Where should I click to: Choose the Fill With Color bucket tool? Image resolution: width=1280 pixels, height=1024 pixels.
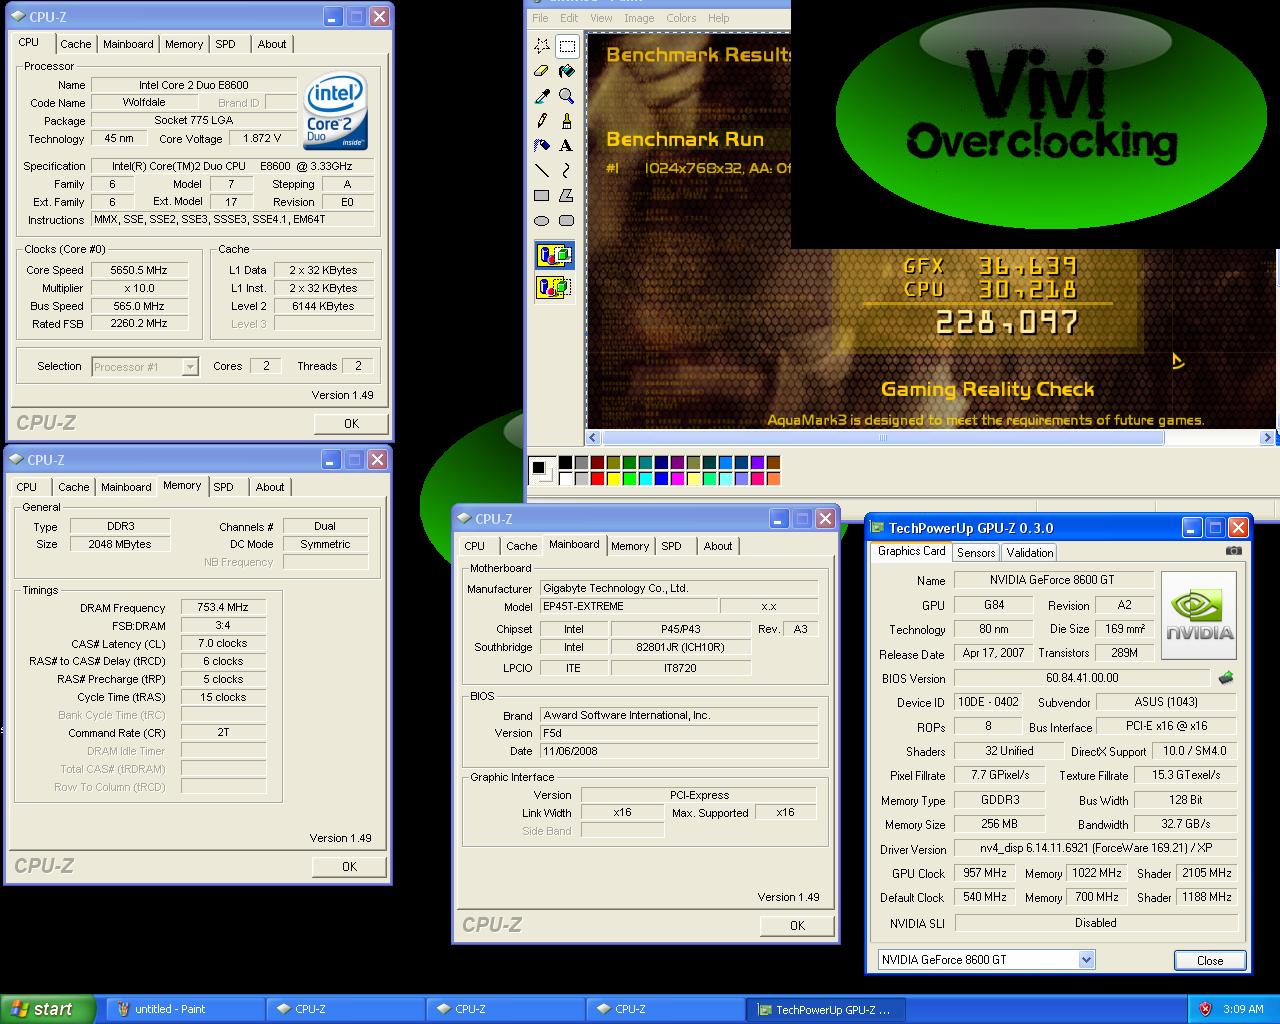[x=567, y=71]
